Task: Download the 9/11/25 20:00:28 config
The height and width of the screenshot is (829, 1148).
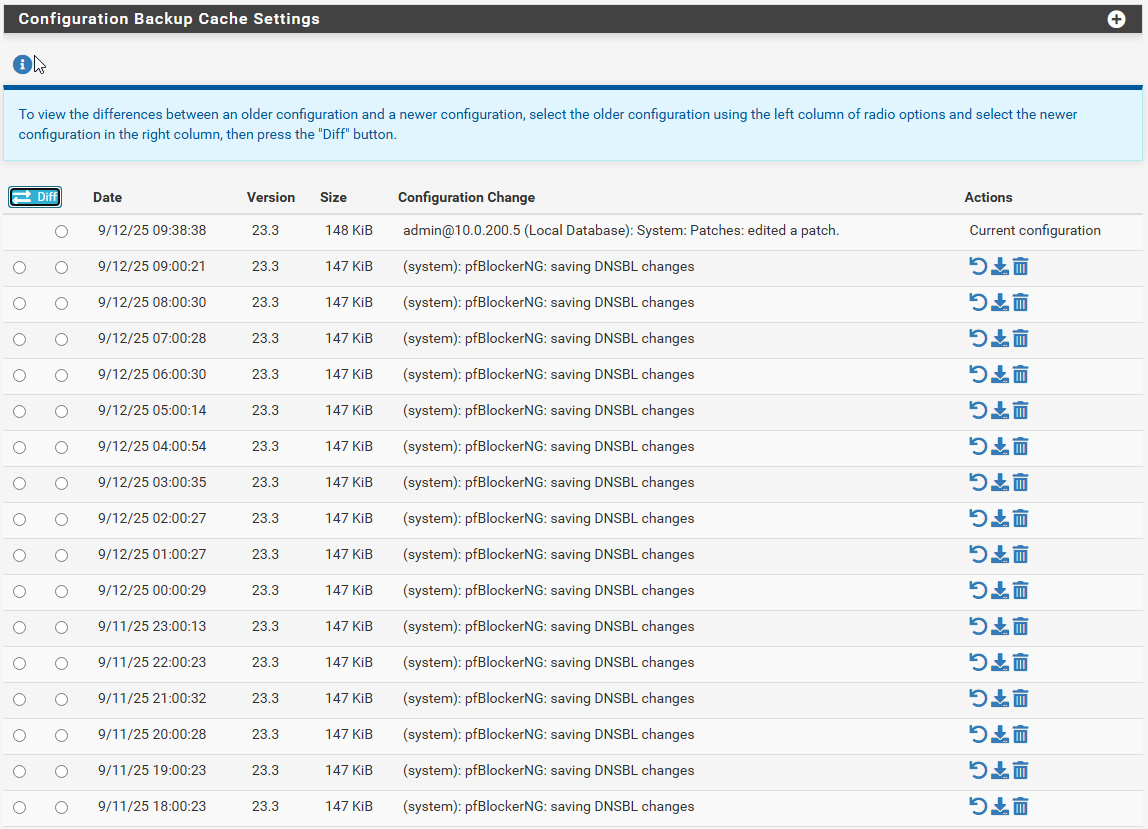Action: coord(999,735)
